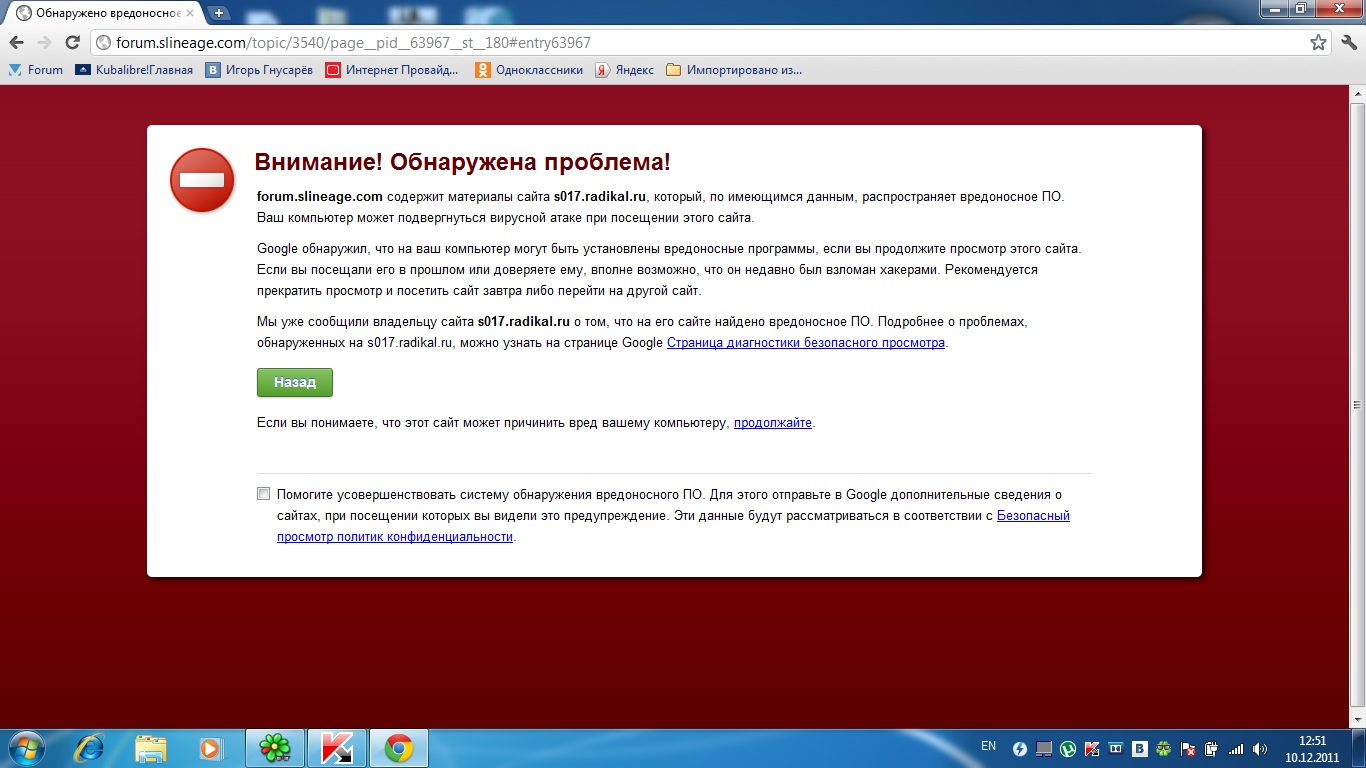Open Windows Media Player from the taskbar

[x=210, y=748]
